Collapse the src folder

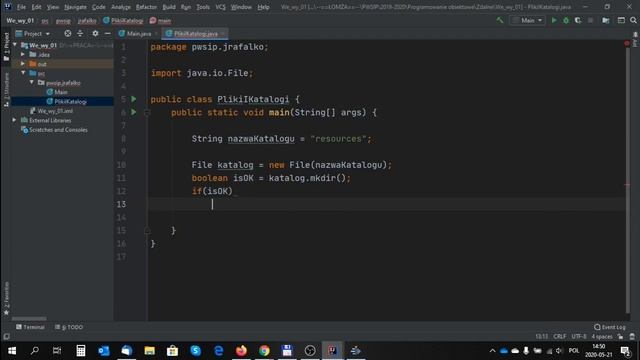point(23,73)
